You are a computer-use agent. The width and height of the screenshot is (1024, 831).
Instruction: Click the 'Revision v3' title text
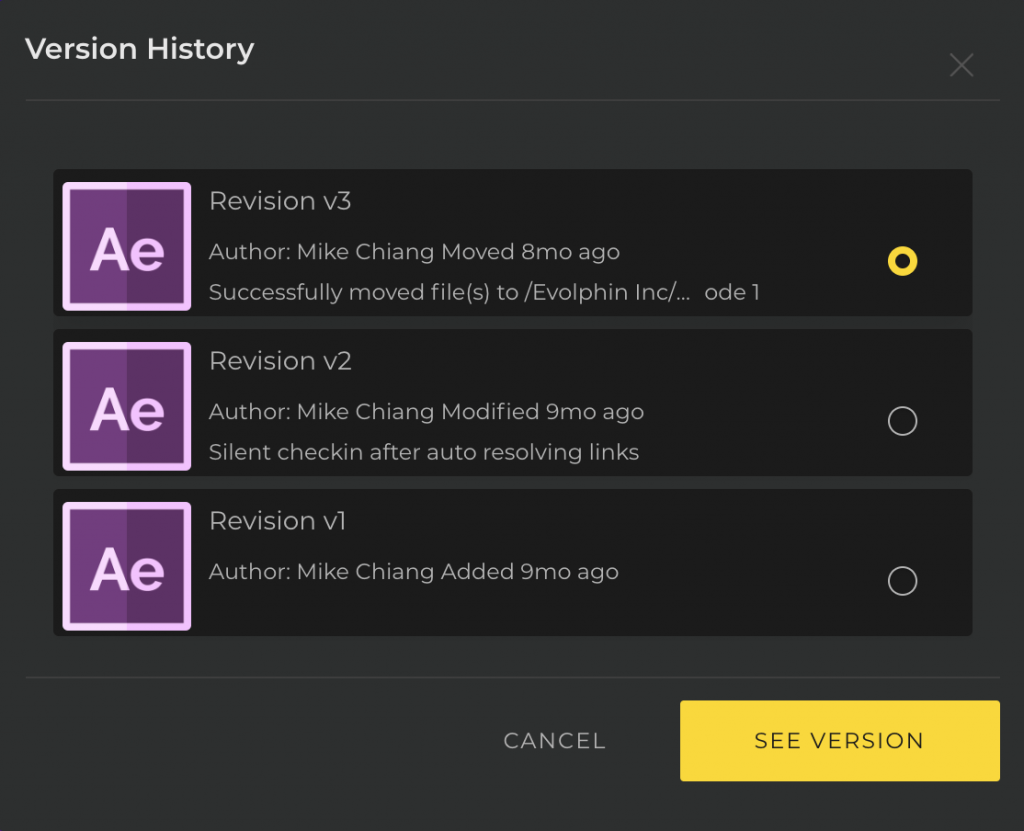coord(280,201)
